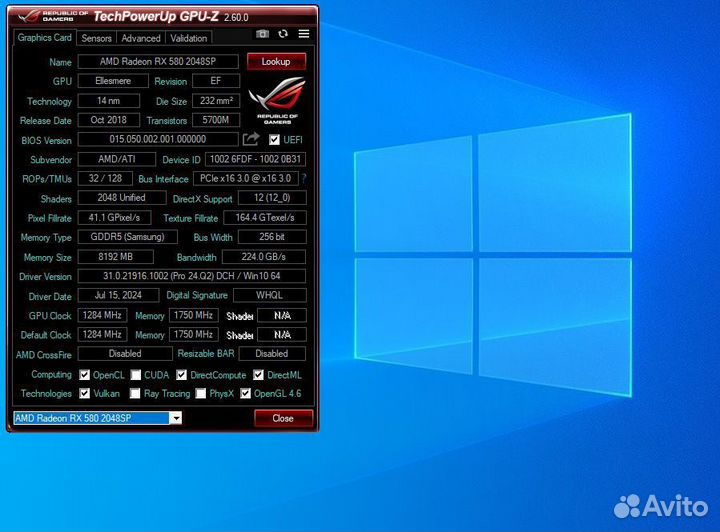Click the Lookup button
The height and width of the screenshot is (532, 720).
click(276, 62)
